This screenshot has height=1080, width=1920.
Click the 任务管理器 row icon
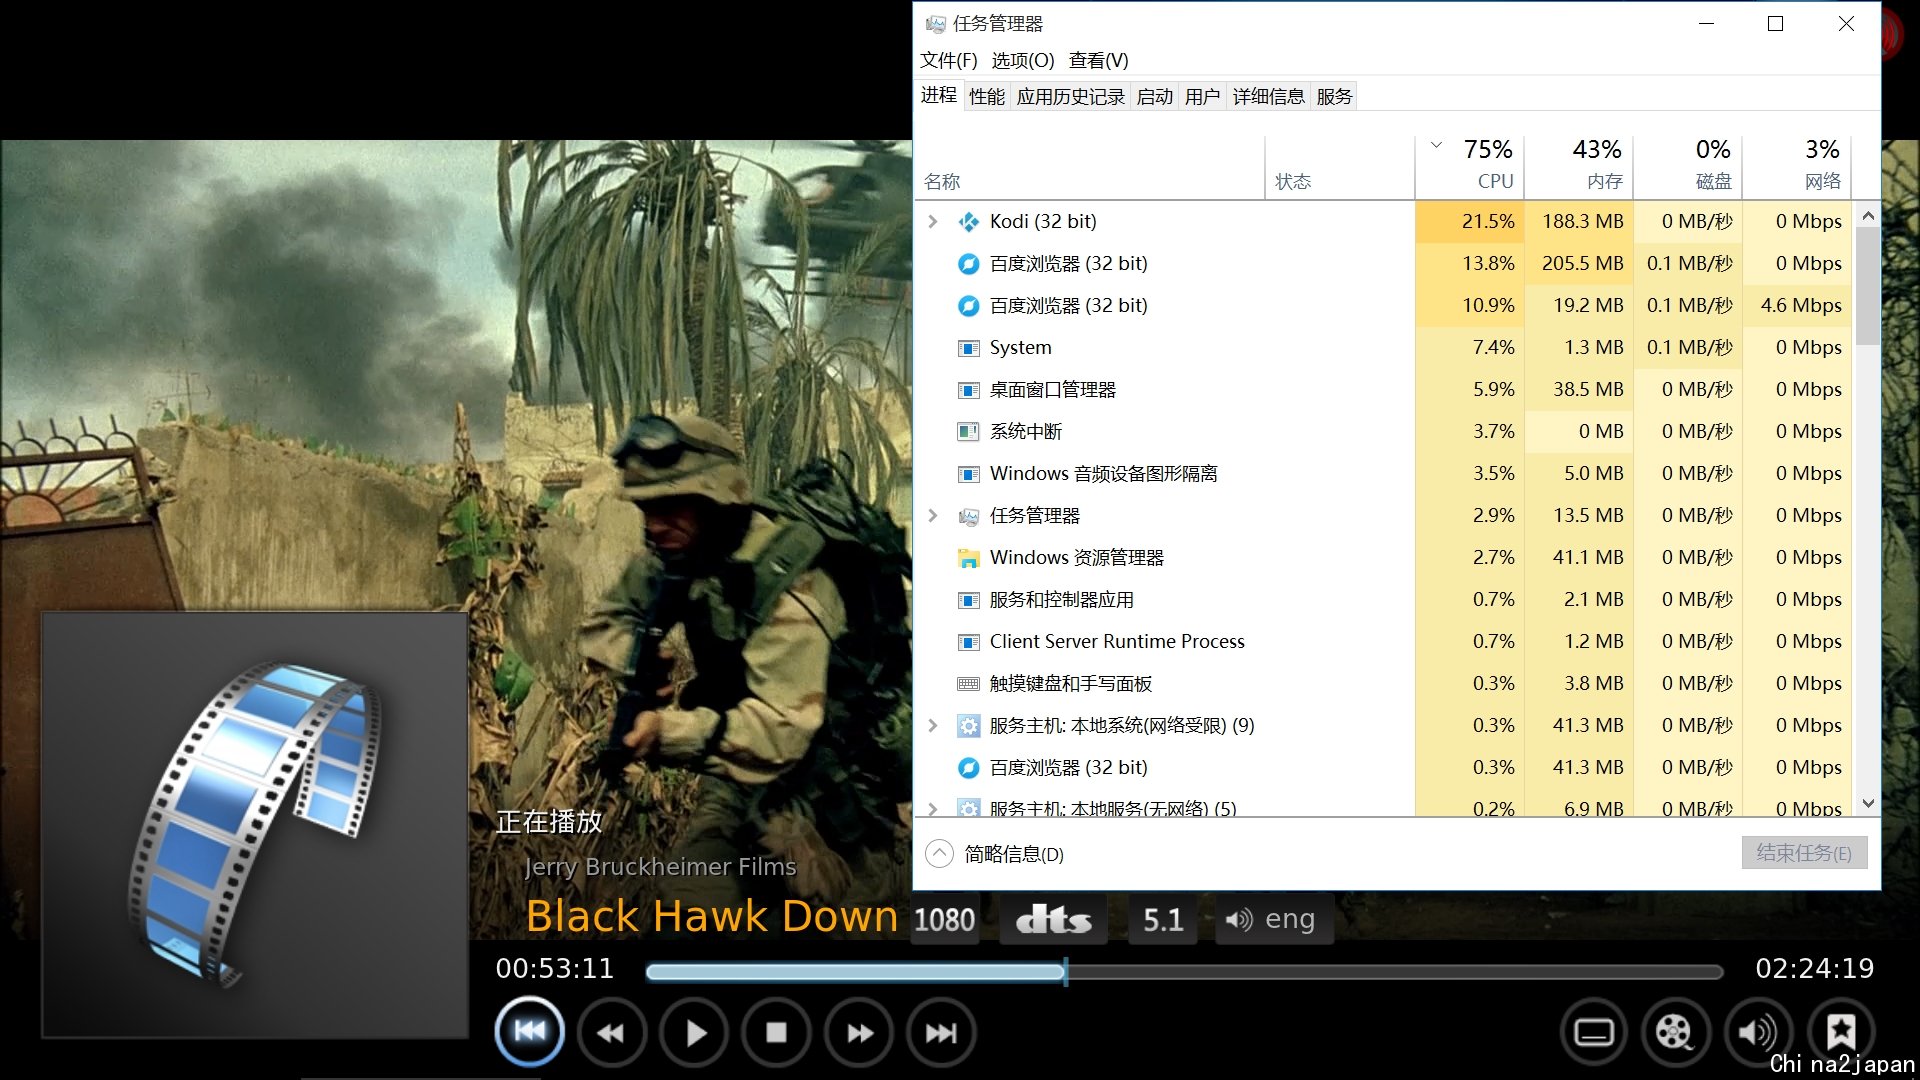(x=968, y=516)
